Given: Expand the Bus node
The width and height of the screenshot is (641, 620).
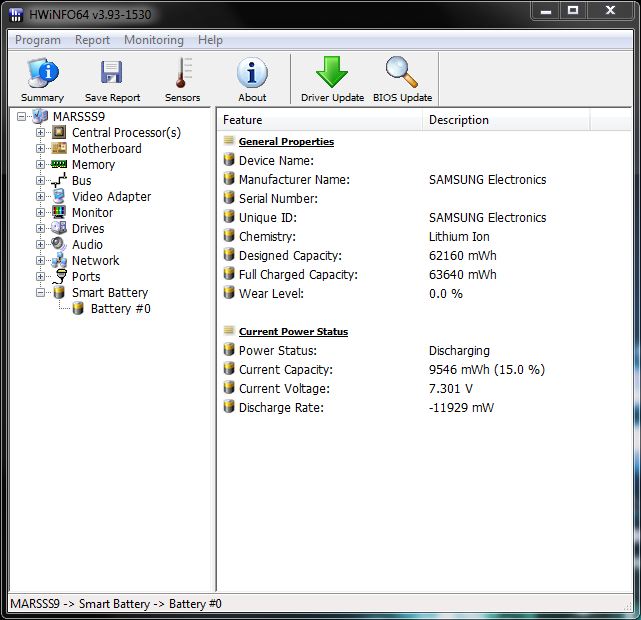Looking at the screenshot, I should tap(40, 180).
